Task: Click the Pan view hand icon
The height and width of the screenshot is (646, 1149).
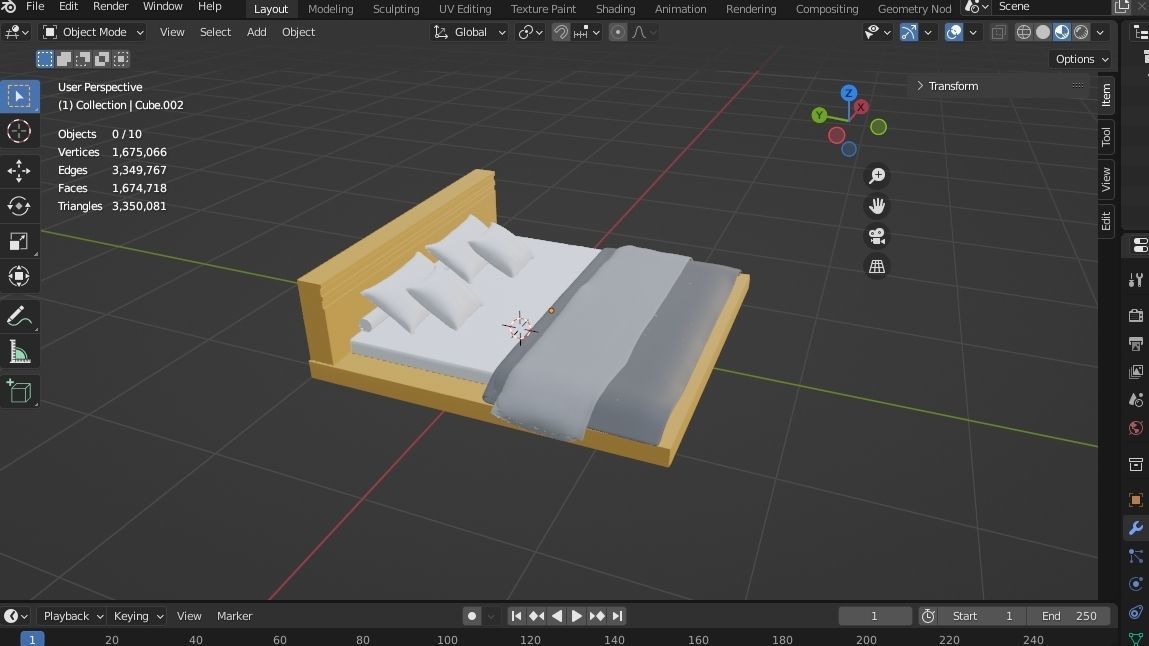Action: (x=876, y=206)
